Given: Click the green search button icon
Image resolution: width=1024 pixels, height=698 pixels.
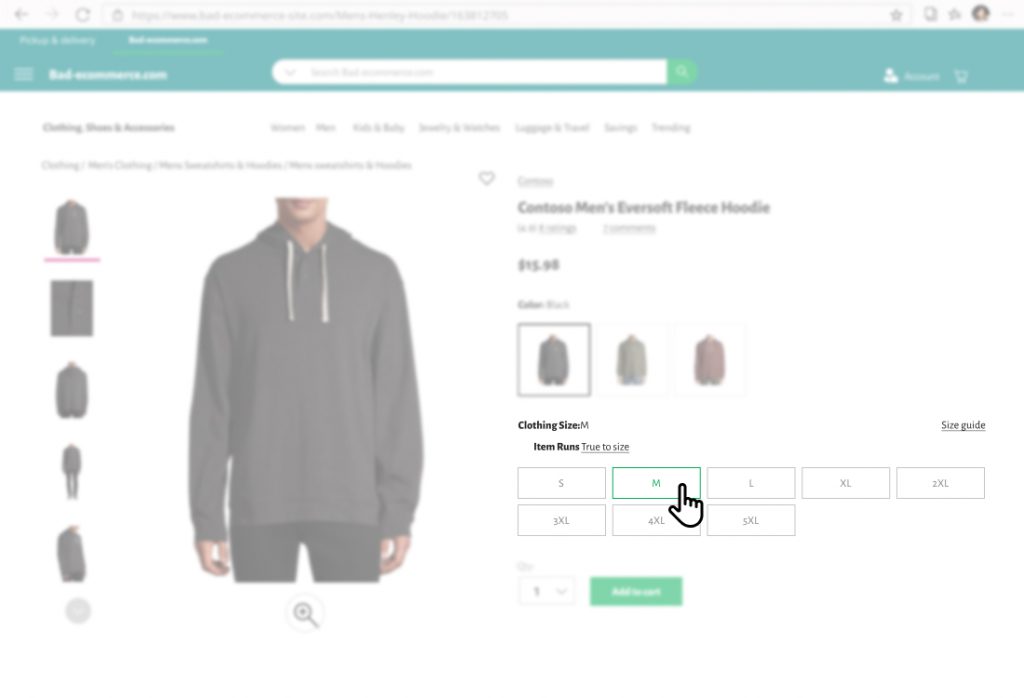Looking at the screenshot, I should pos(682,72).
